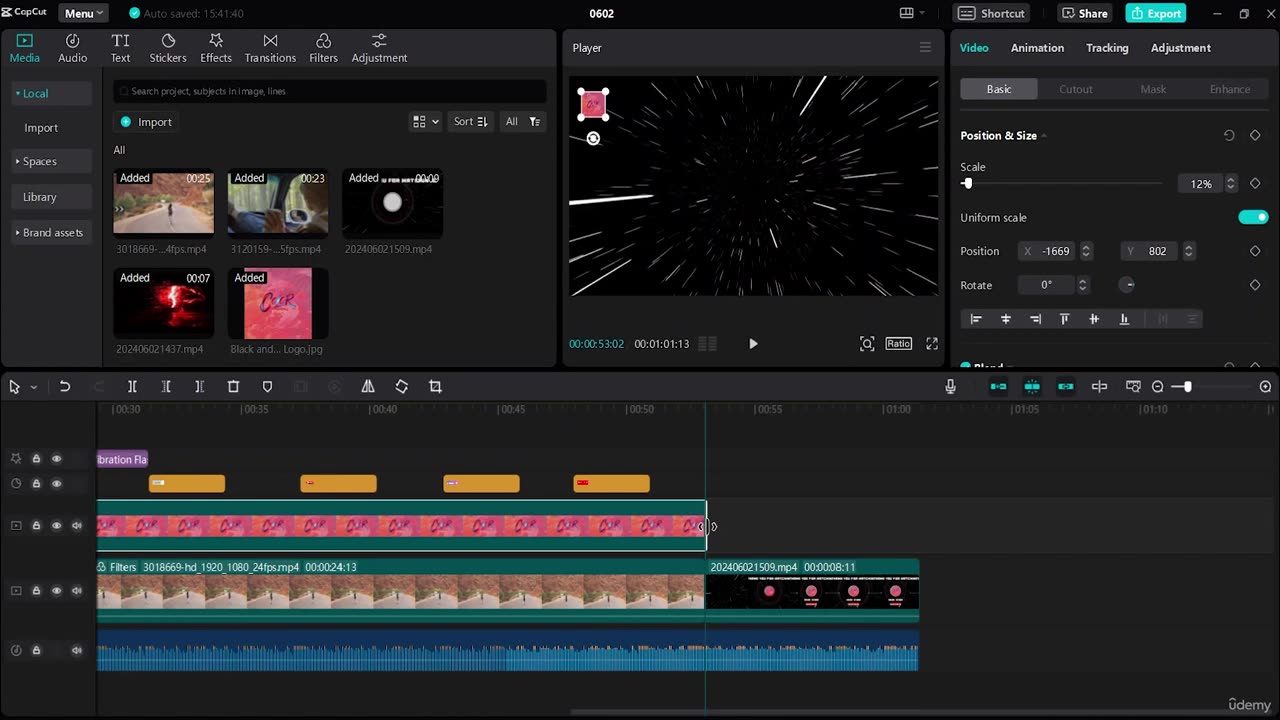Screen dimensions: 1280x720
Task: Click the Split tool in timeline toolbar
Action: [132, 386]
